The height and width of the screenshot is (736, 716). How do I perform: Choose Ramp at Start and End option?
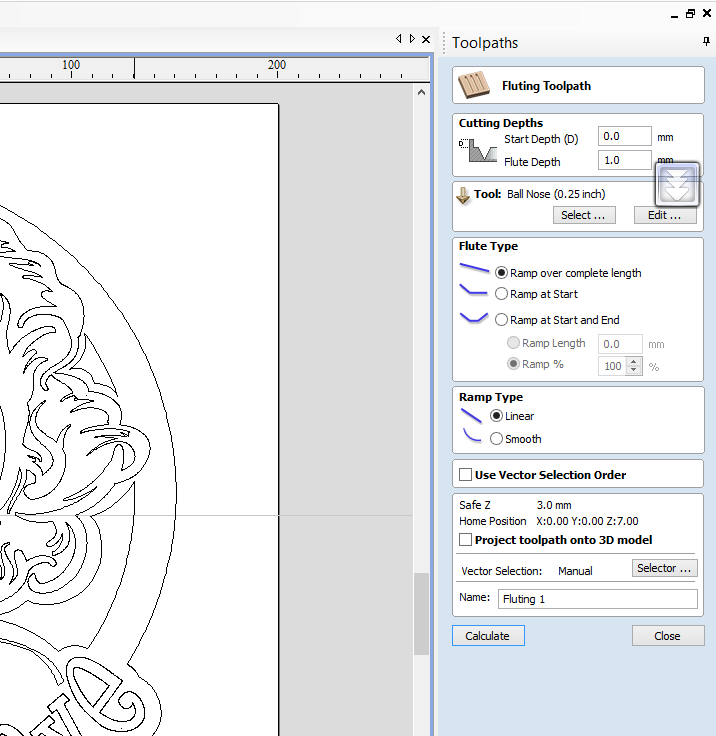coord(501,320)
